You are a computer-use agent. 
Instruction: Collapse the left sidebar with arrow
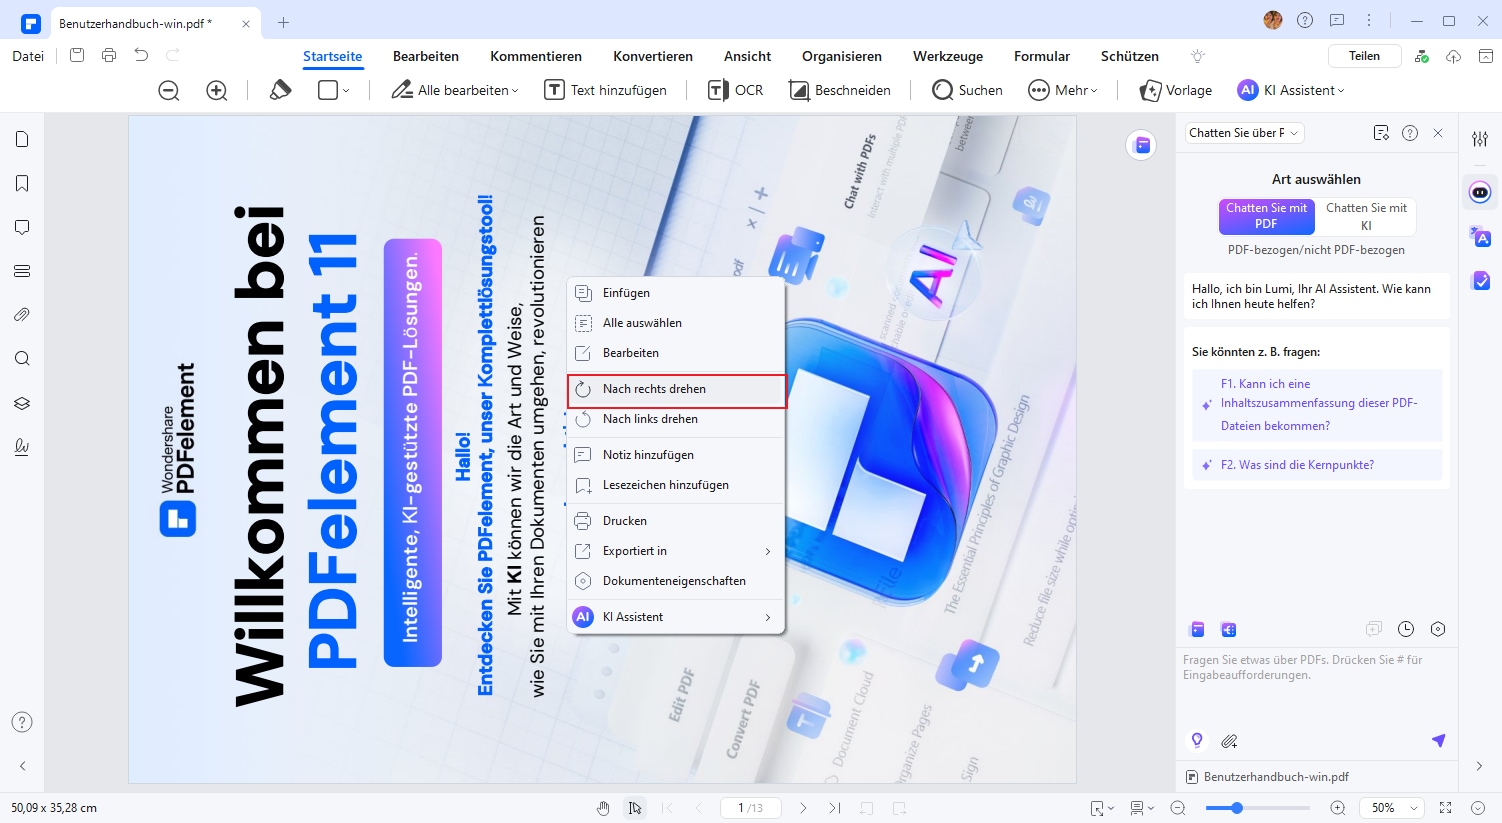22,766
